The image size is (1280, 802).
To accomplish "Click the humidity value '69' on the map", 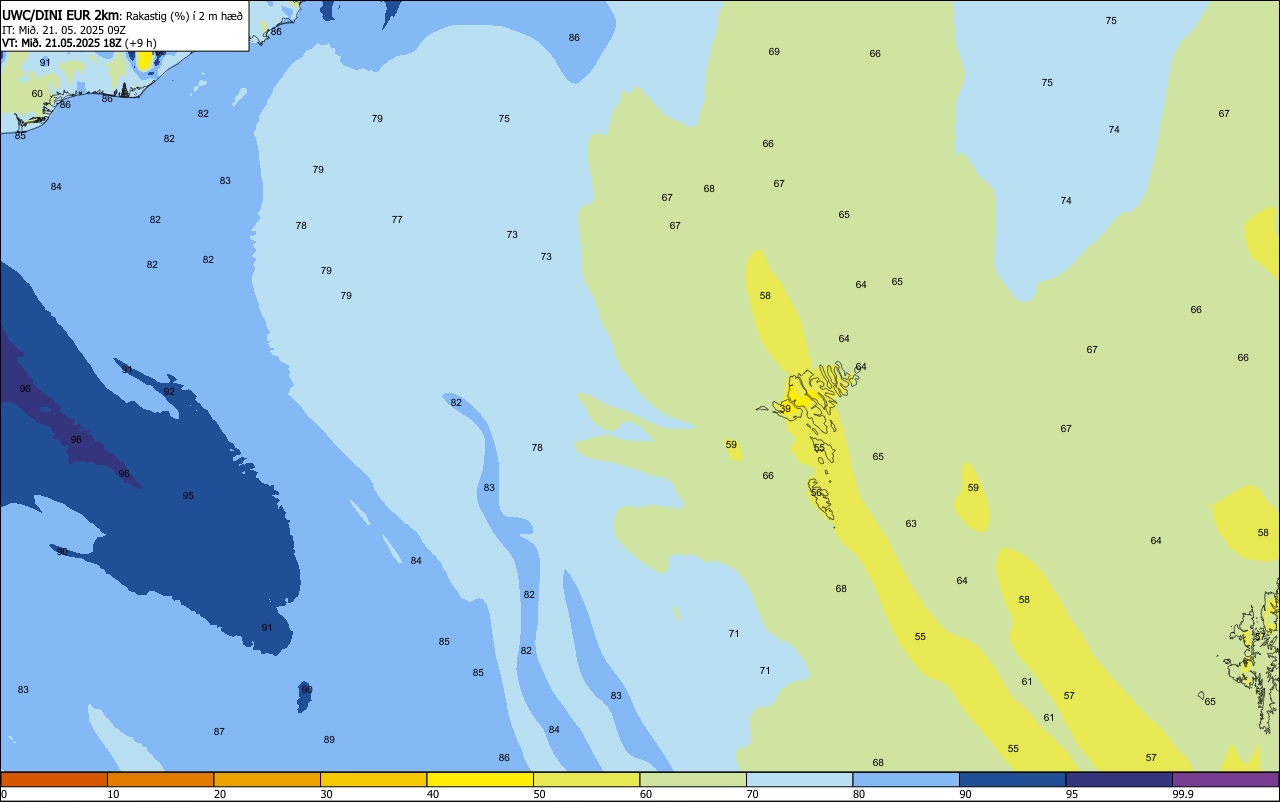I will 774,51.
